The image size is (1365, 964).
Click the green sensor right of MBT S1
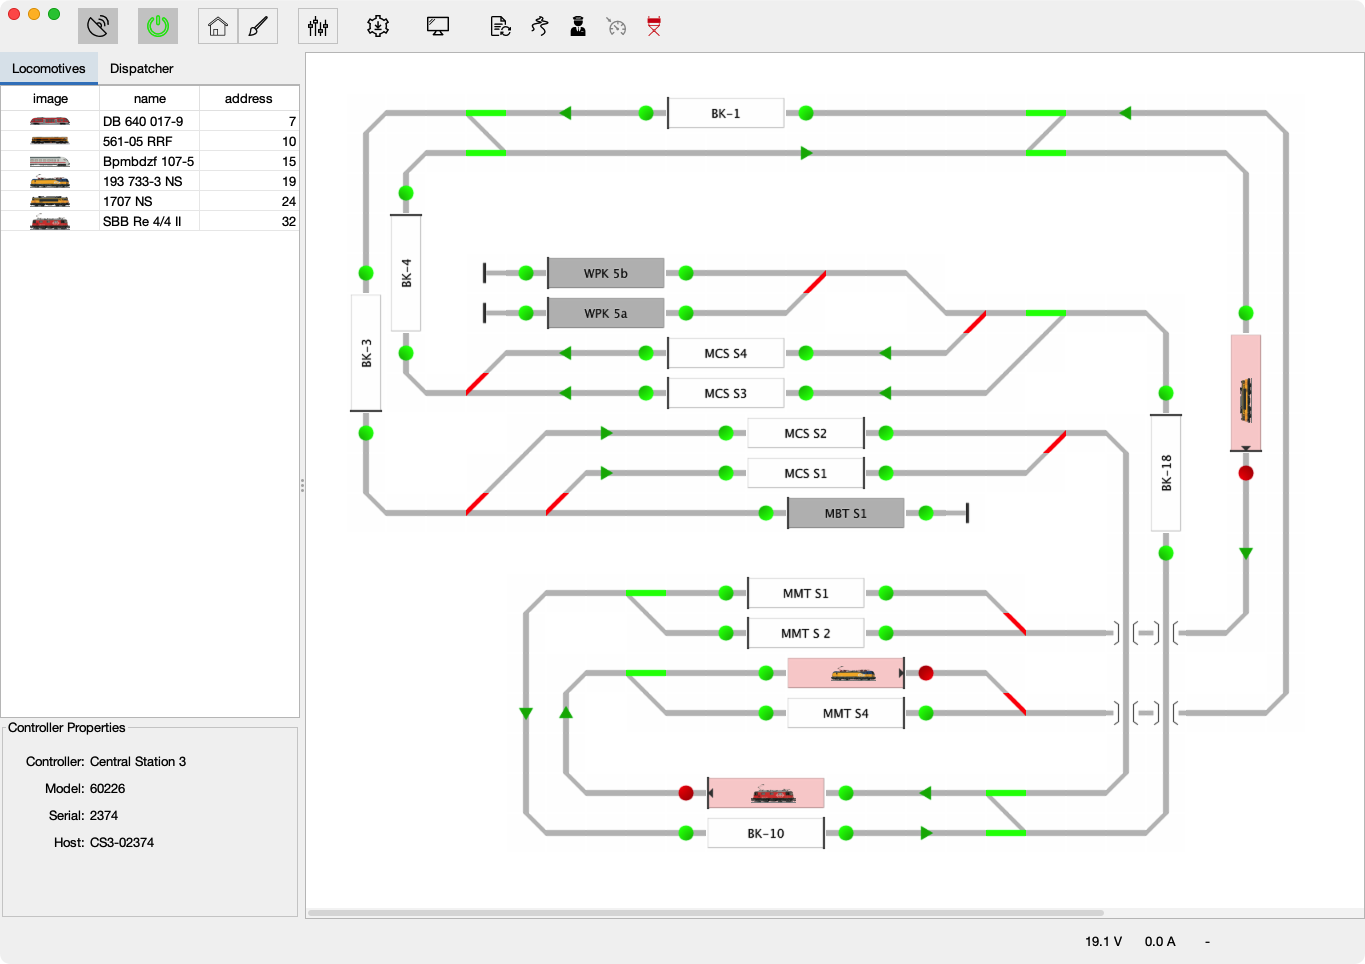tap(926, 513)
